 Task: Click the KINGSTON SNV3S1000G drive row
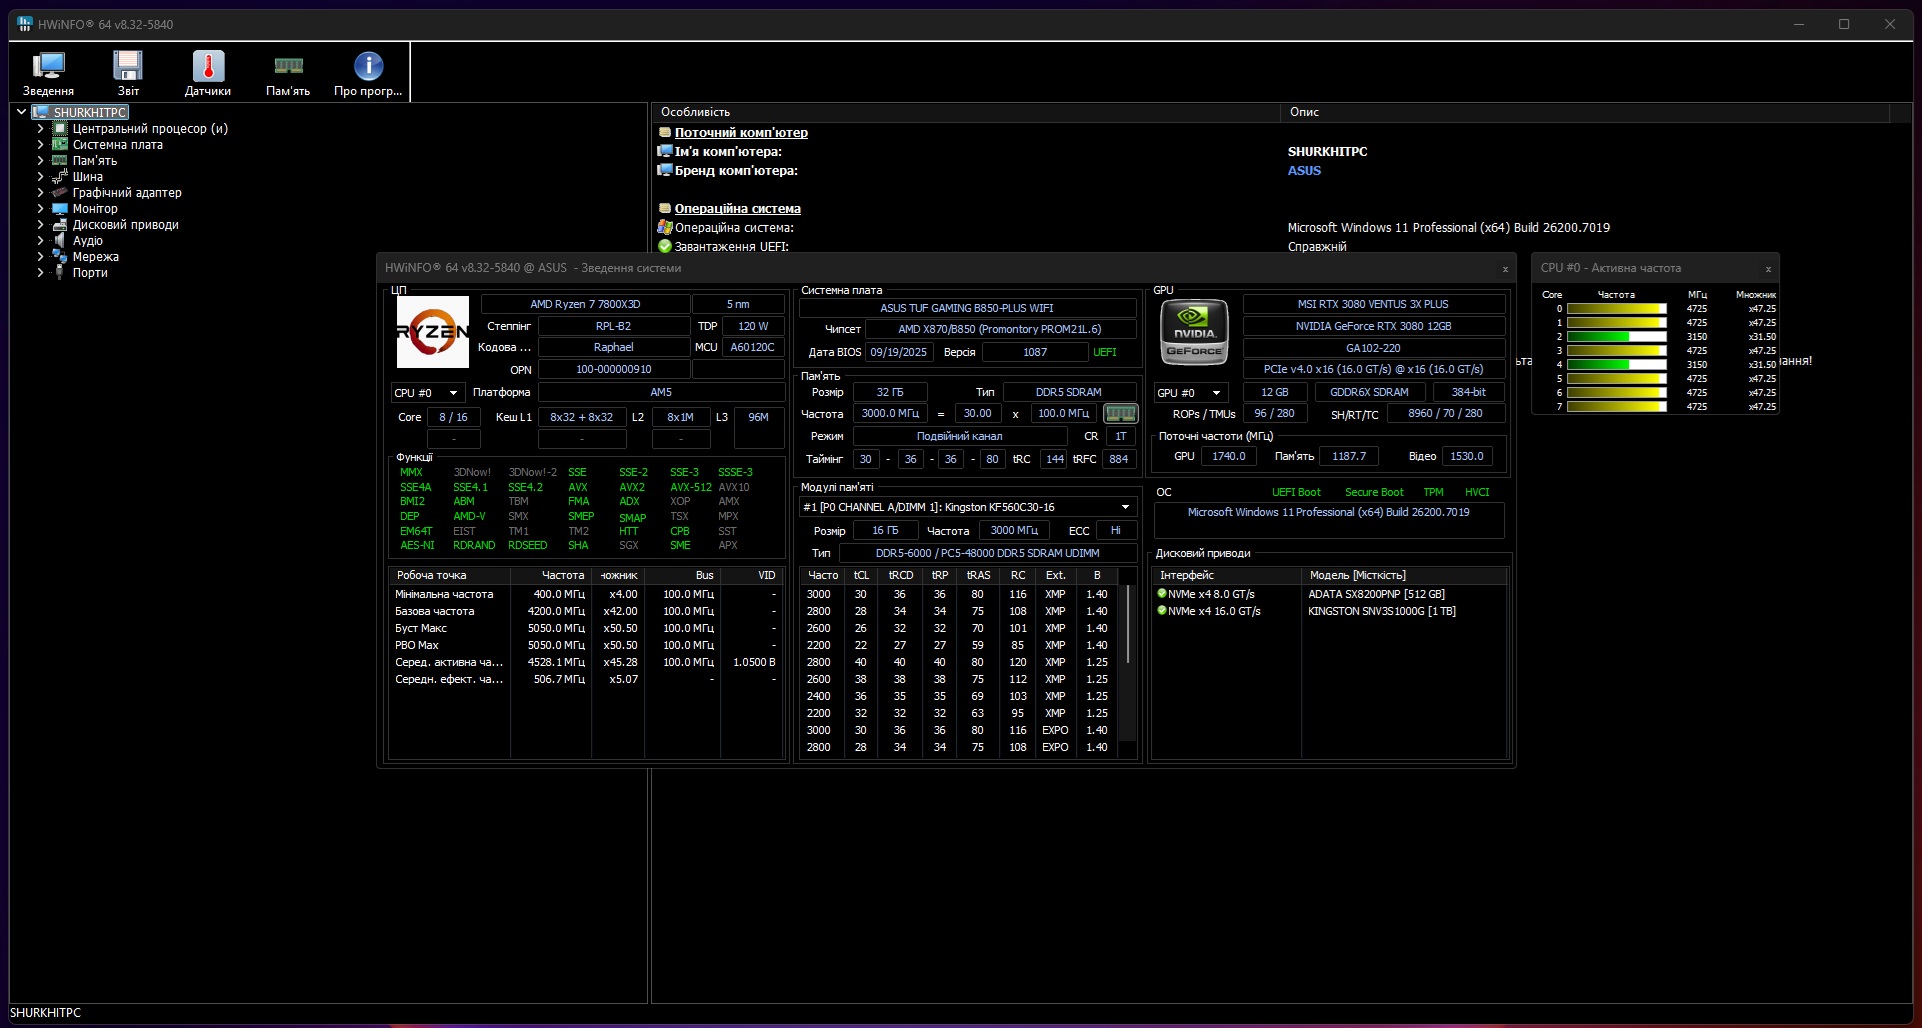click(x=1329, y=611)
